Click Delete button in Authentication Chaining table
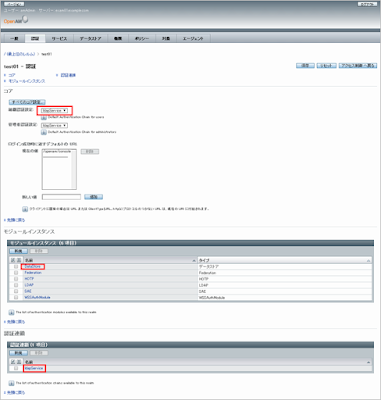 point(39,352)
